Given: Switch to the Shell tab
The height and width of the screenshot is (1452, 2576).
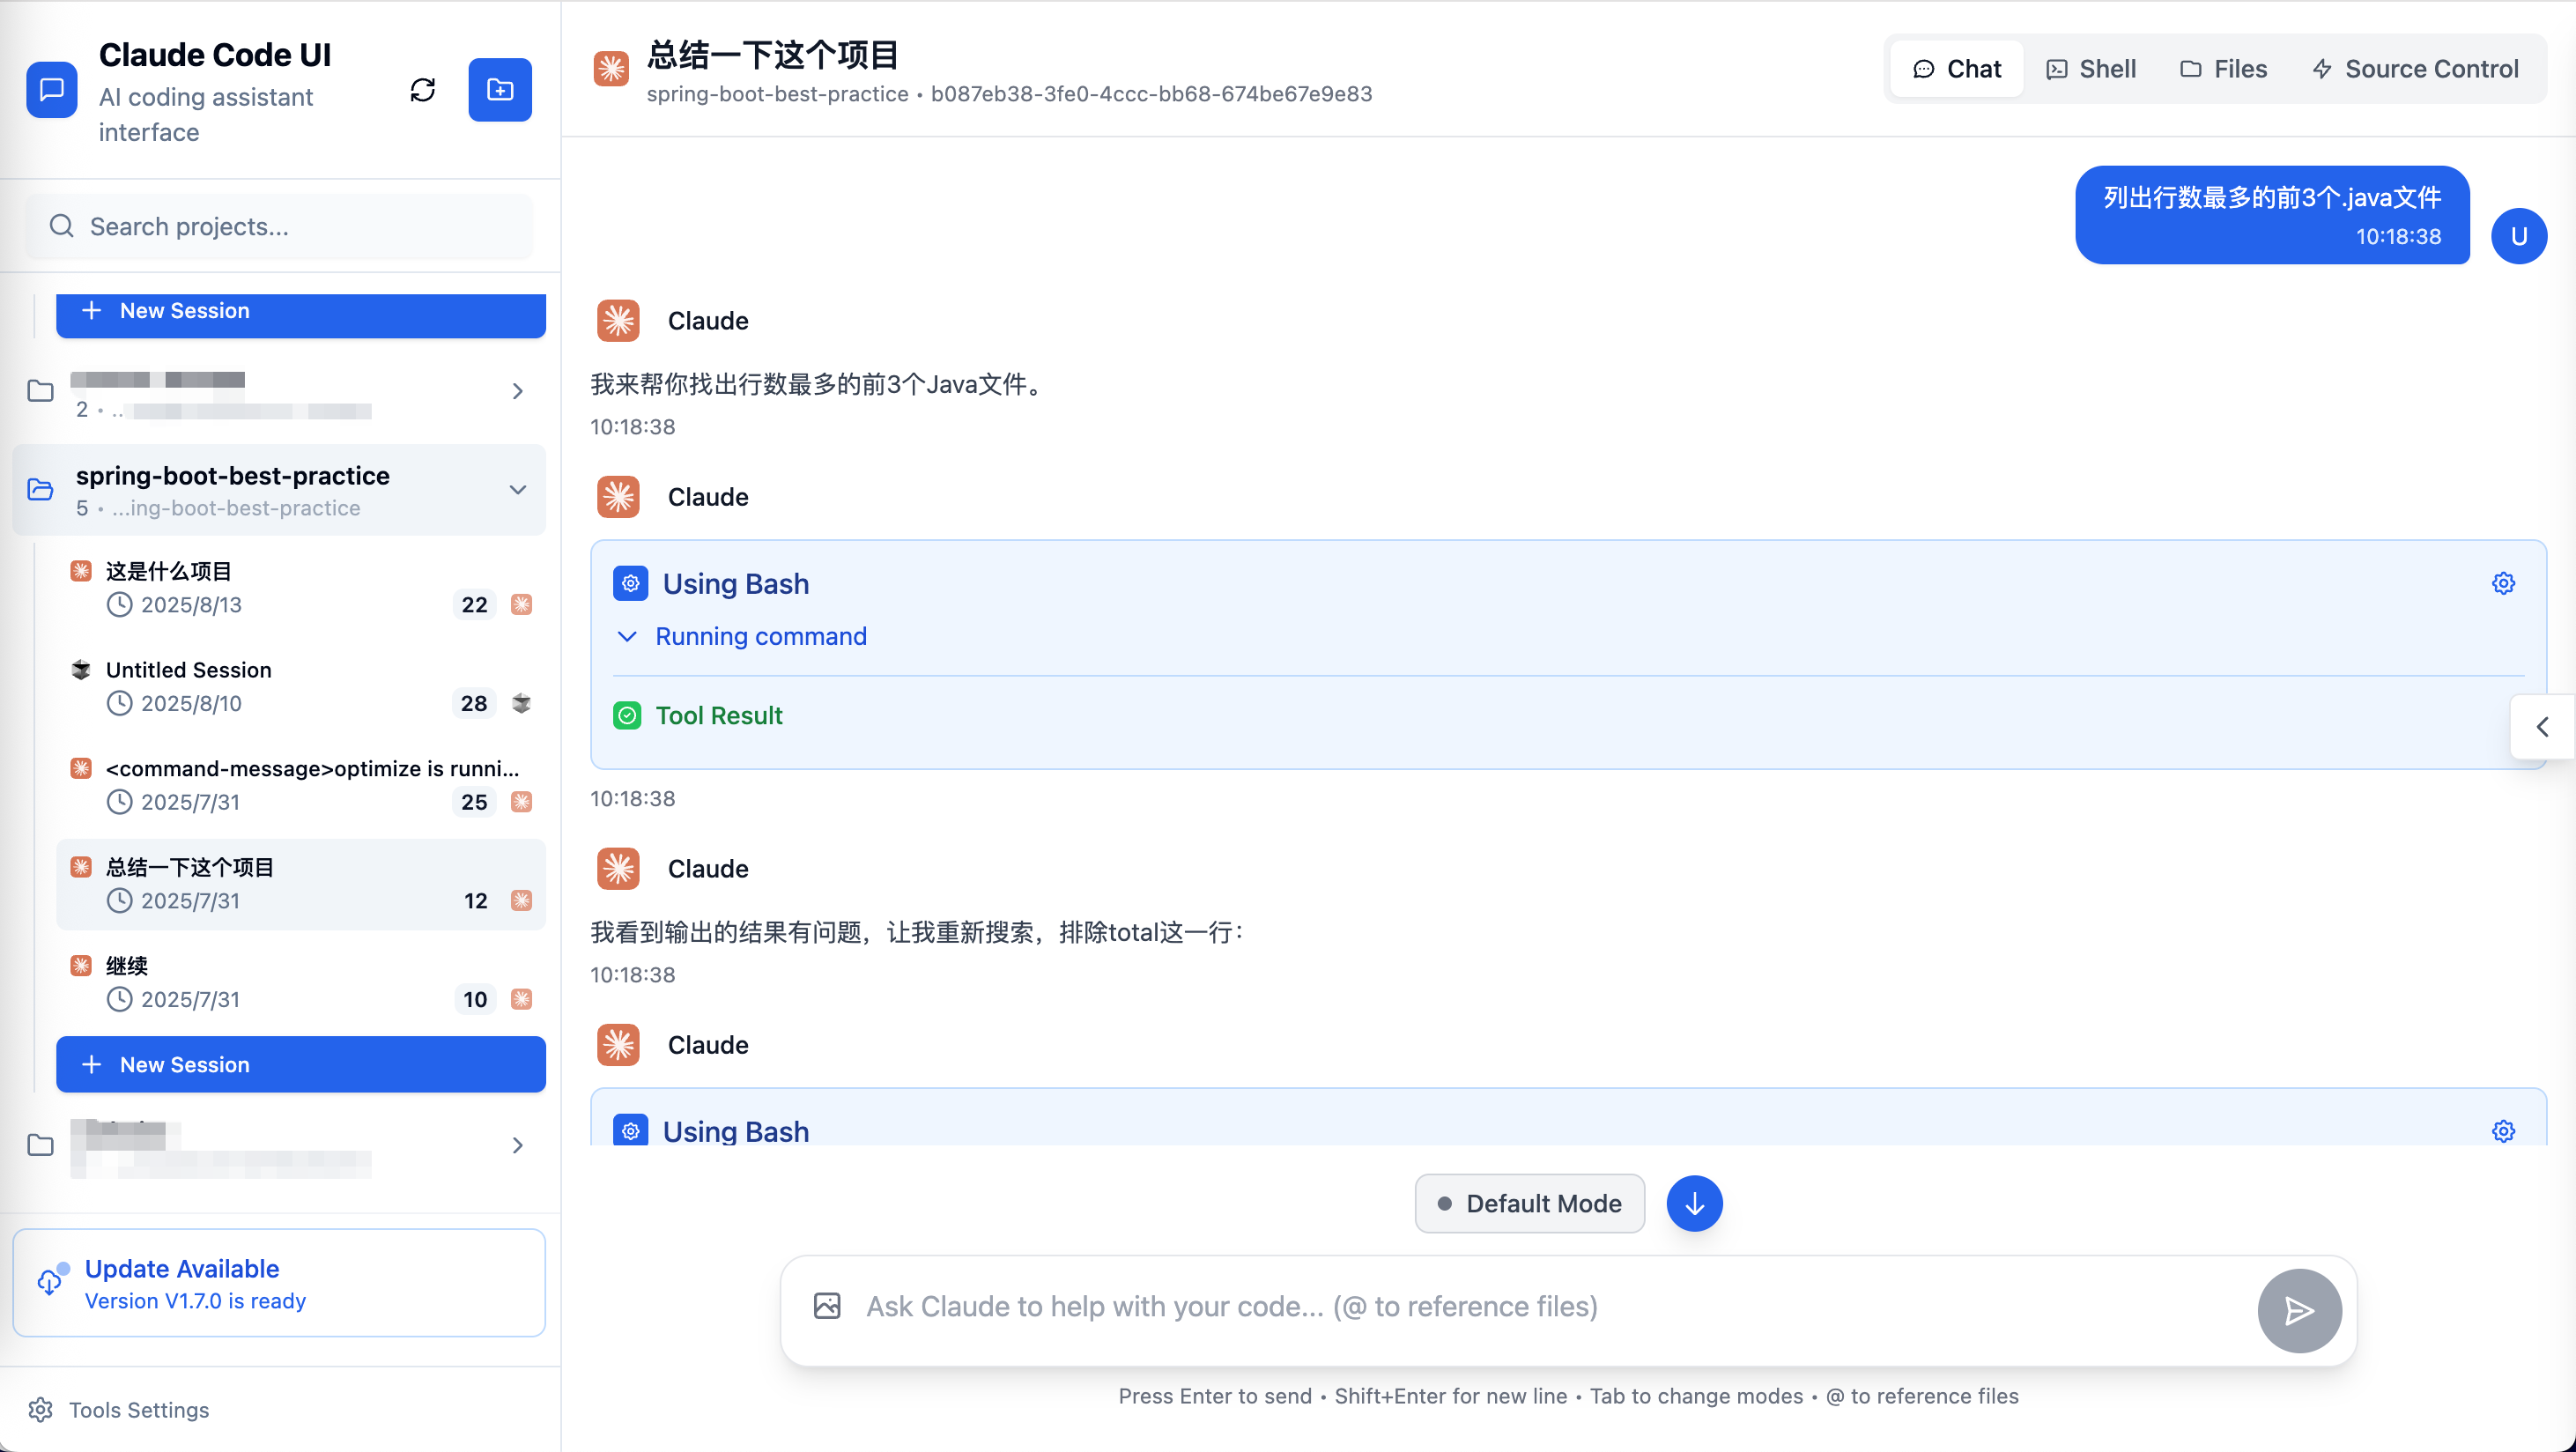Looking at the screenshot, I should pos(2090,69).
